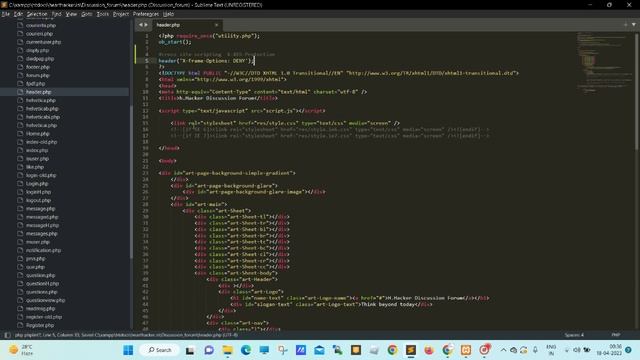Open the Find menu
The width and height of the screenshot is (640, 360).
[x=56, y=14]
